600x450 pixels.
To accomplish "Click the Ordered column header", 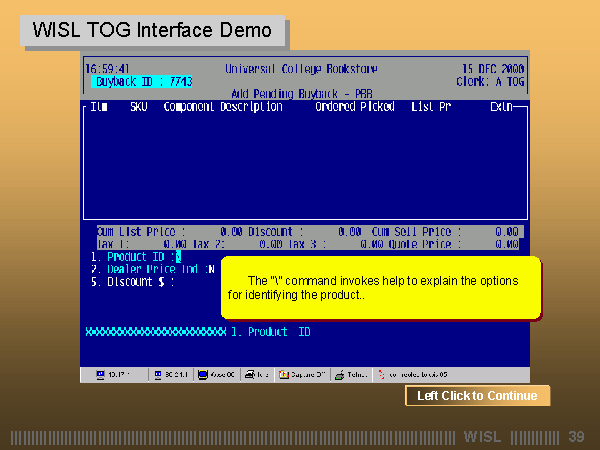I will point(335,106).
